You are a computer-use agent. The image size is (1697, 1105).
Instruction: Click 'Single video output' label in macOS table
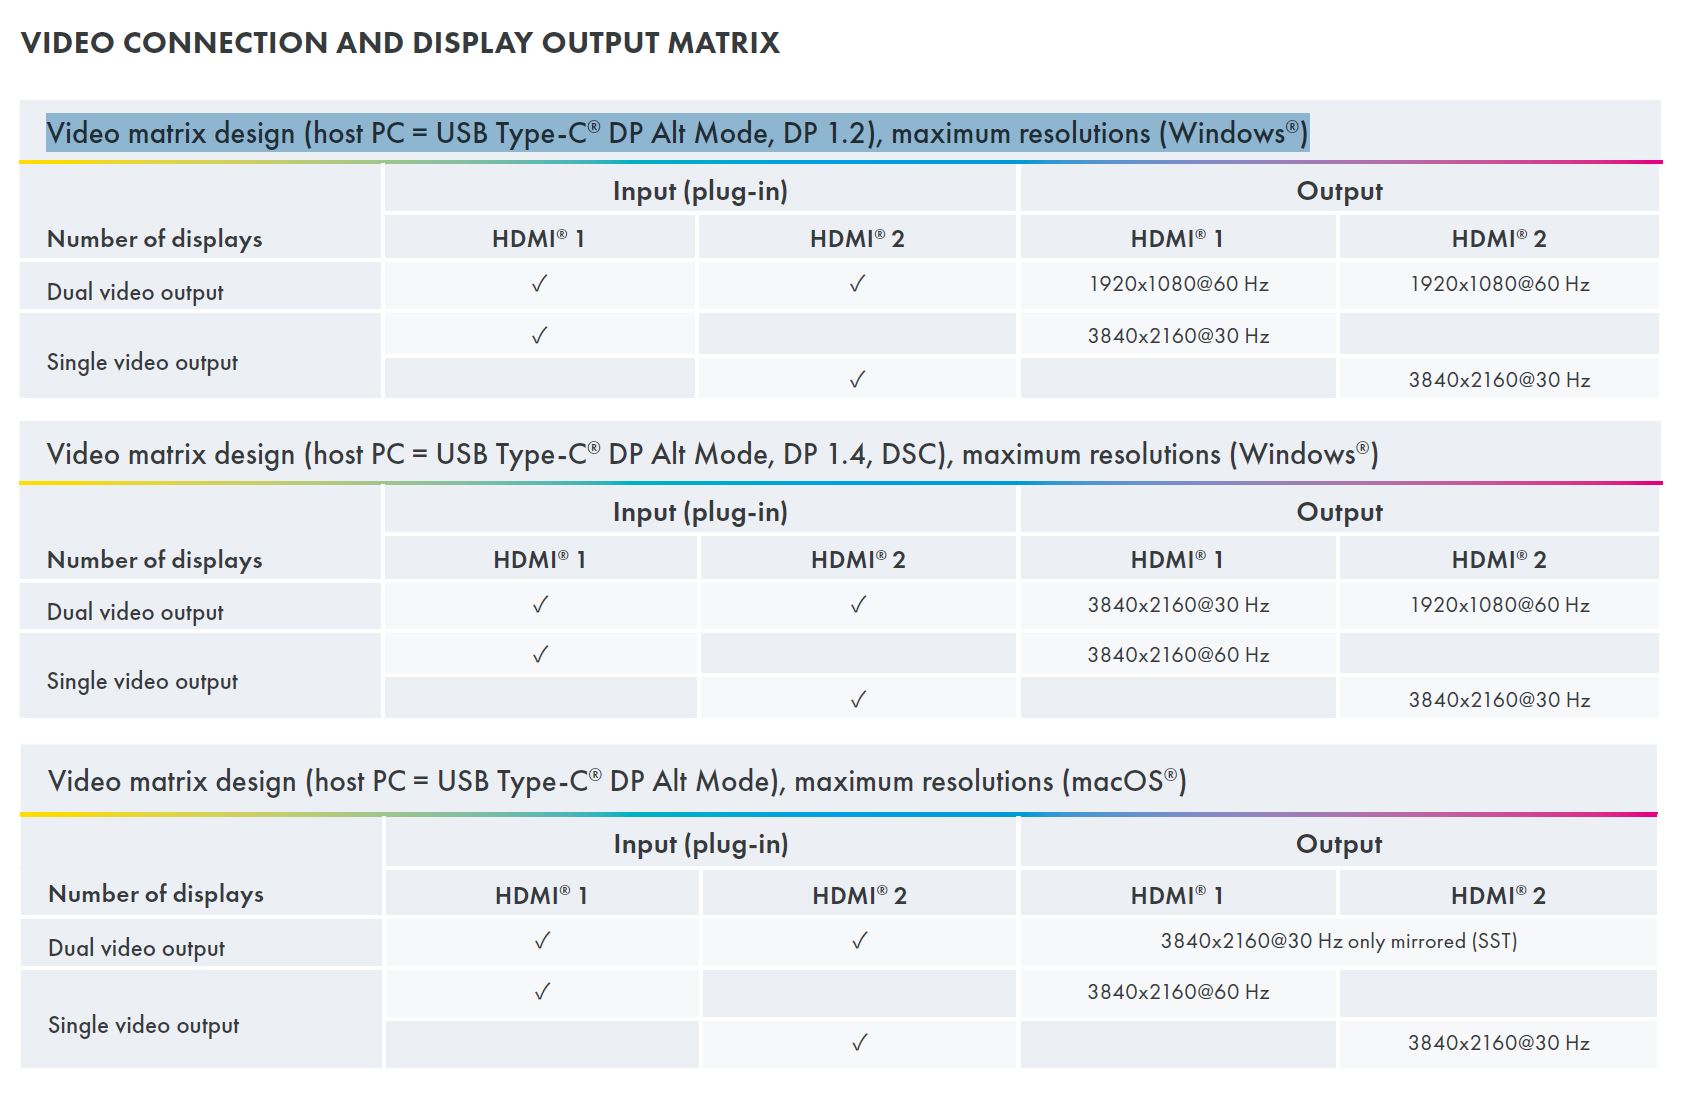point(143,1025)
